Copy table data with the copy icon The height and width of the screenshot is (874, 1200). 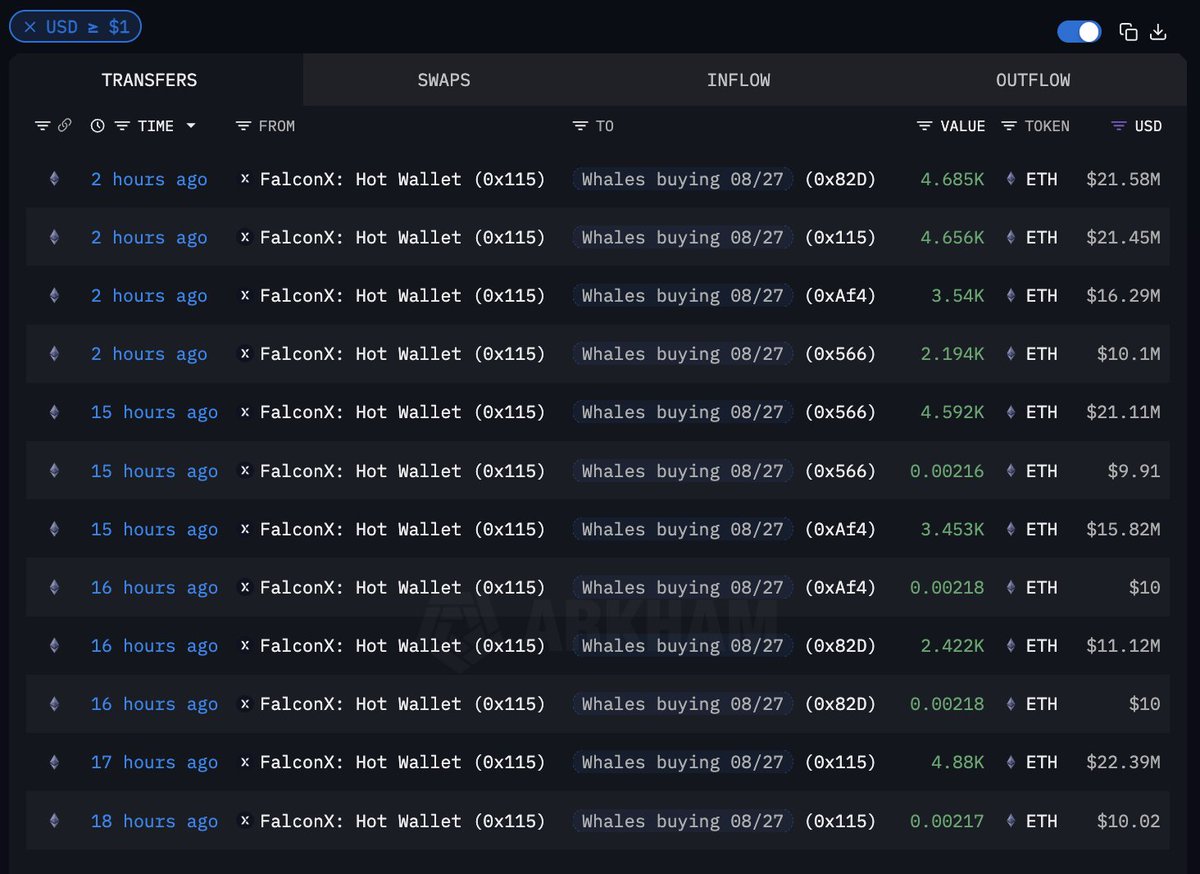(1128, 32)
